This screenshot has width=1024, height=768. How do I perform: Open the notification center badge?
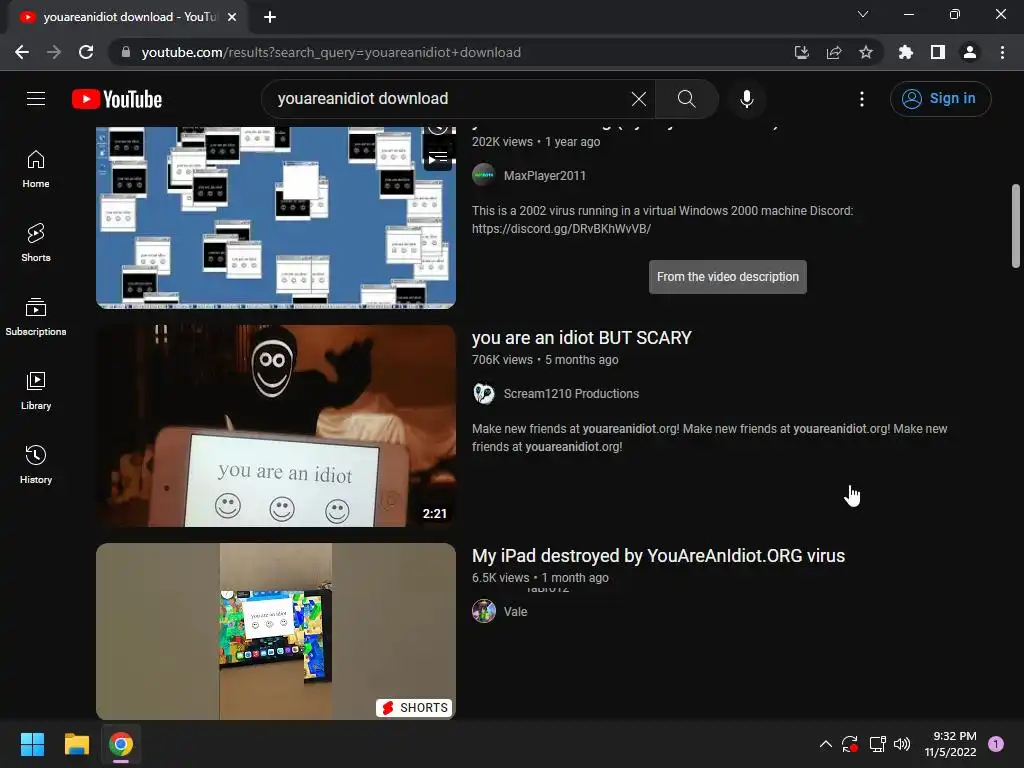(996, 744)
